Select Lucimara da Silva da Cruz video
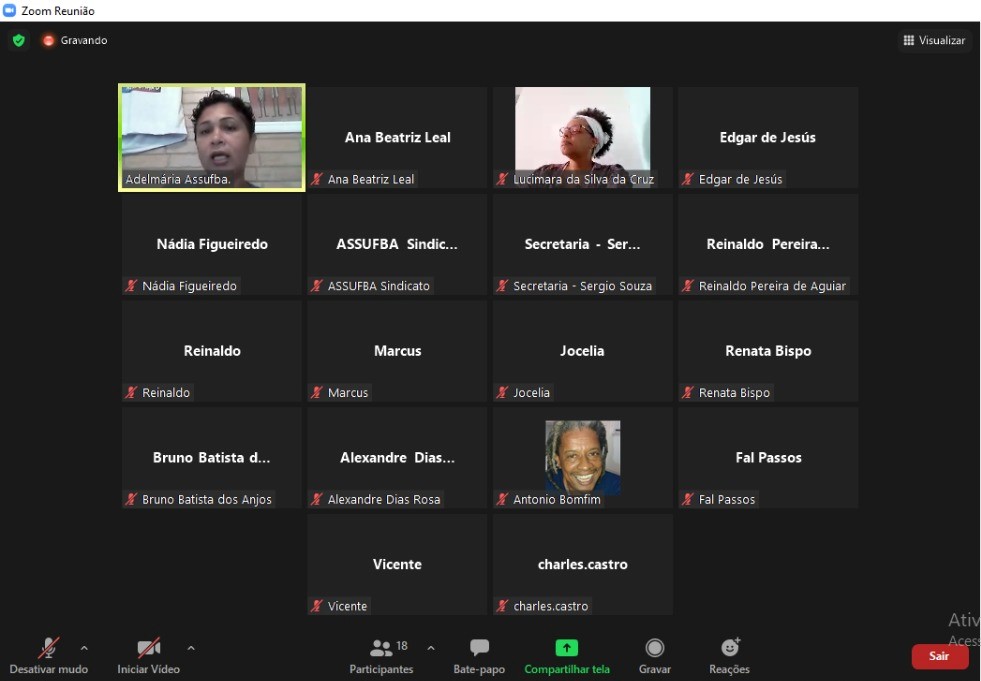981x681 pixels. 582,137
